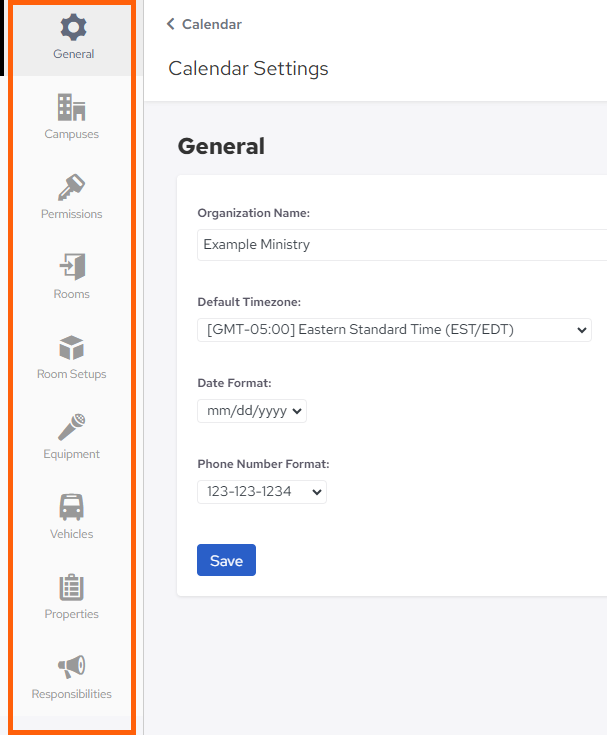Open the Properties clipboard icon

pos(71,587)
